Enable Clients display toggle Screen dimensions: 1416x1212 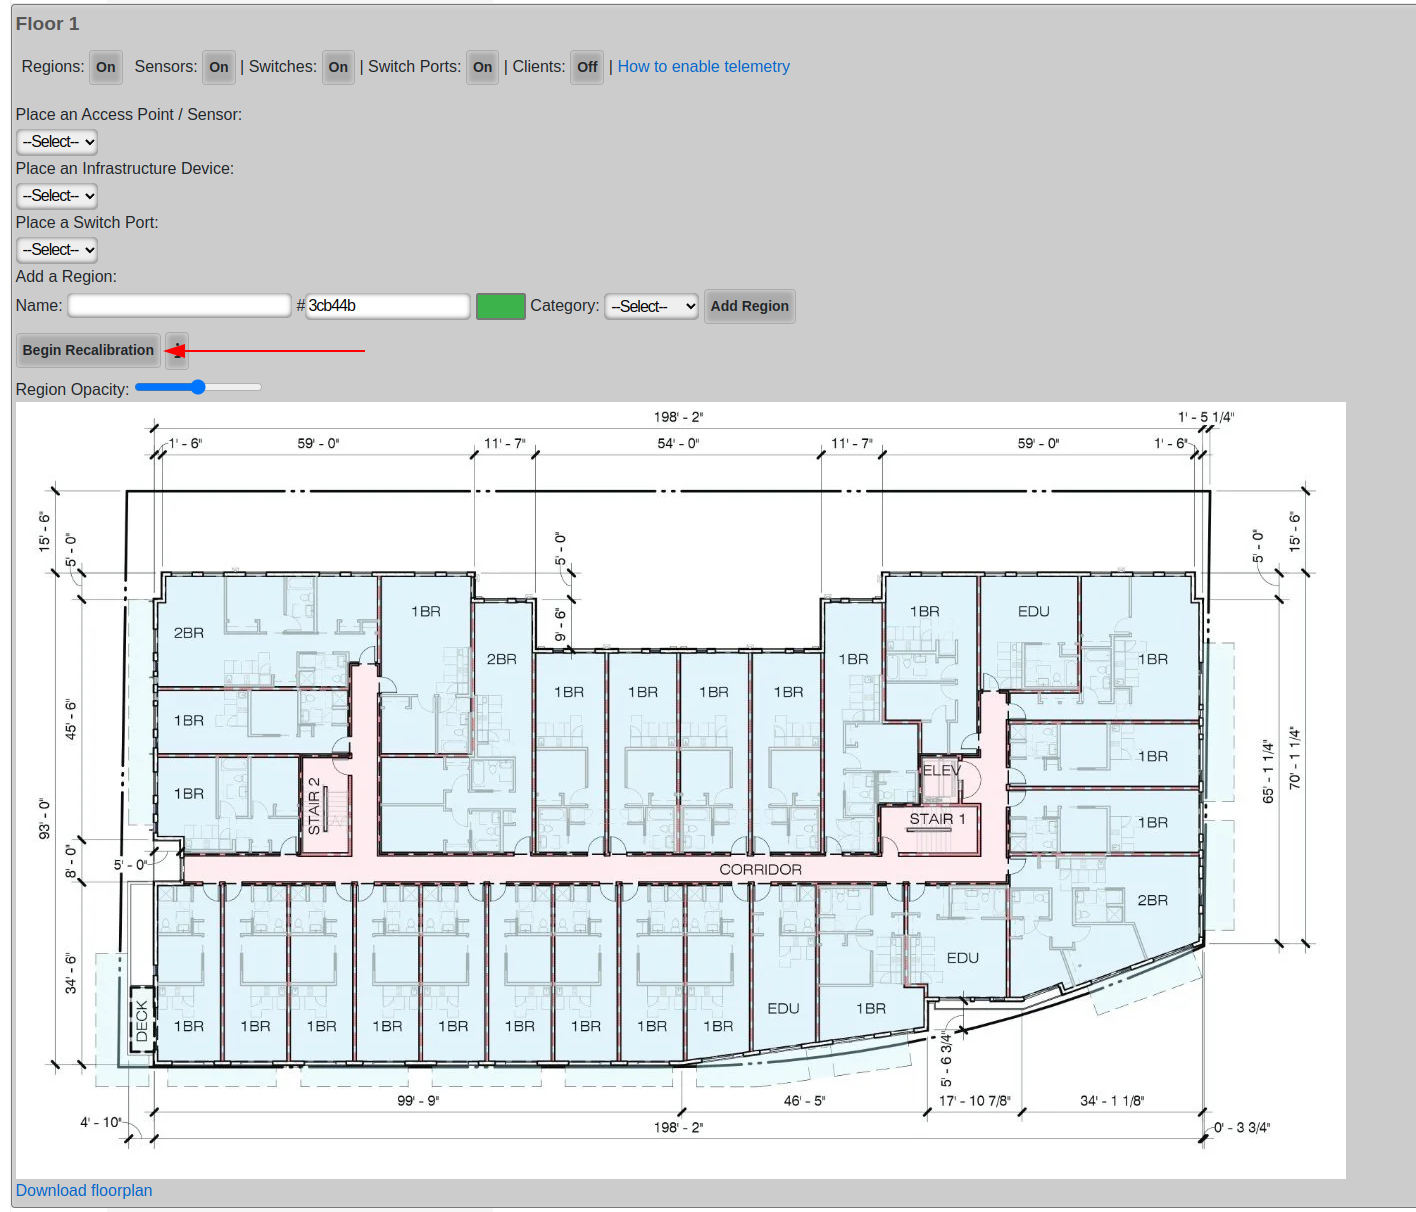point(587,68)
